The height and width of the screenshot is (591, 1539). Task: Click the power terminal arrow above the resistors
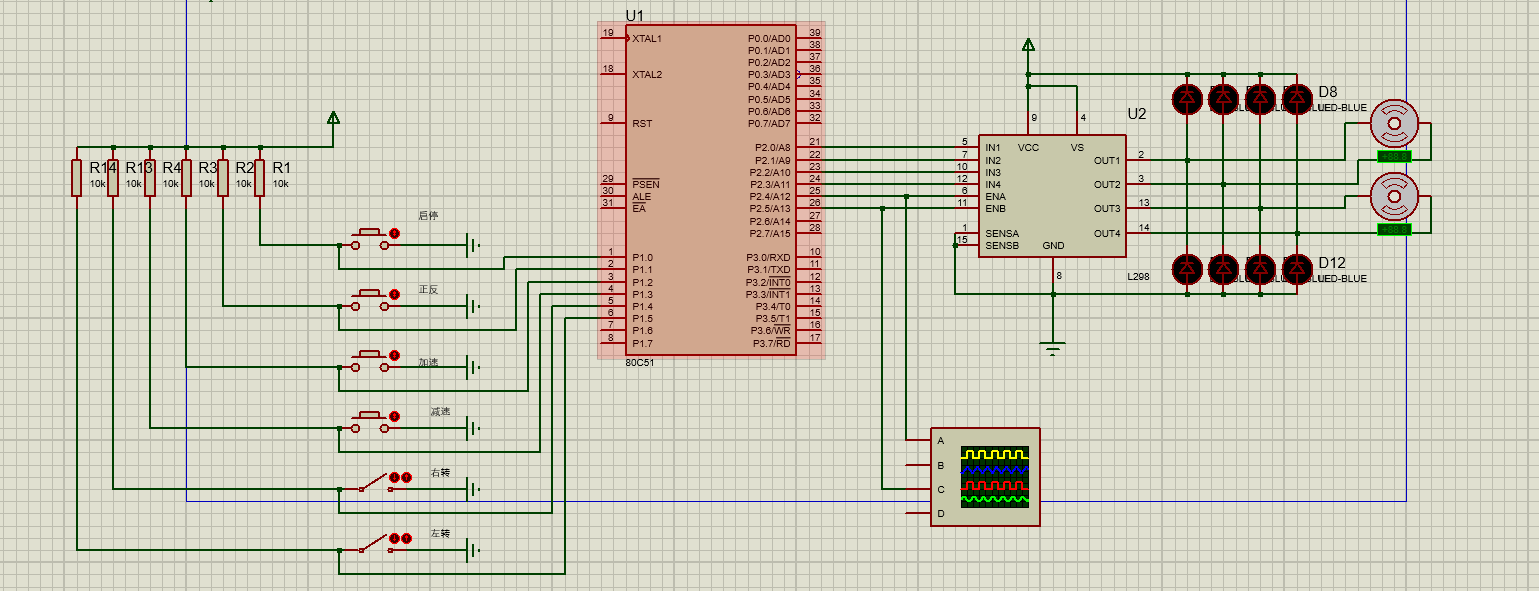tap(333, 118)
